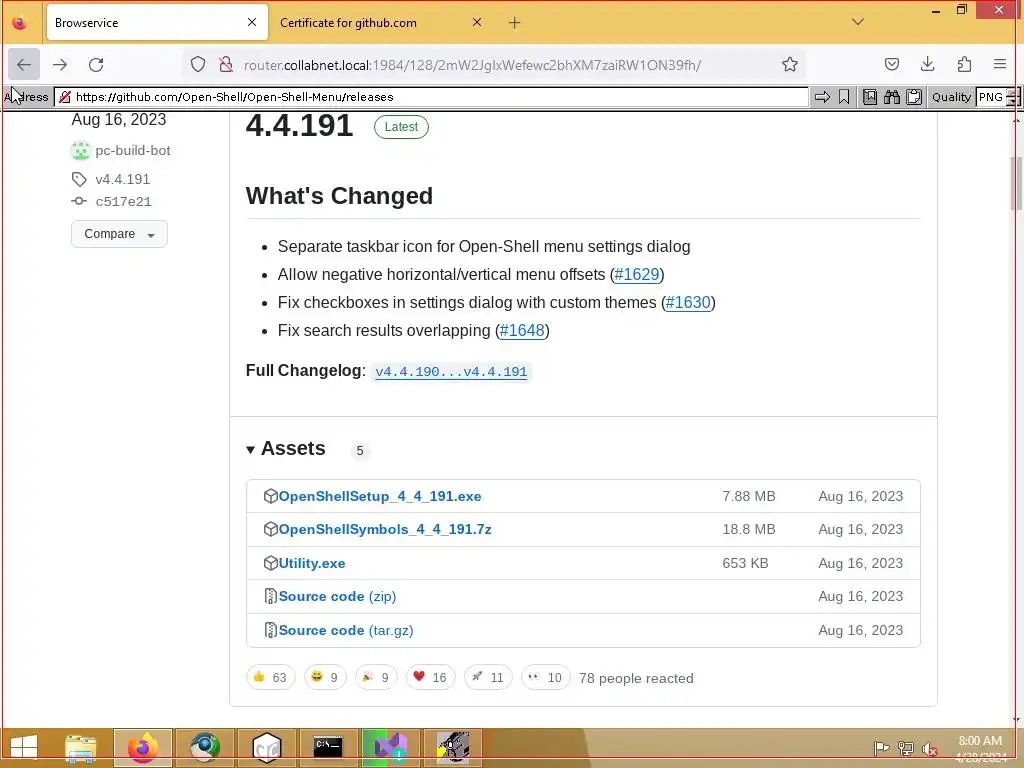1024x768 pixels.
Task: Download Source code (zip)
Action: coord(337,597)
